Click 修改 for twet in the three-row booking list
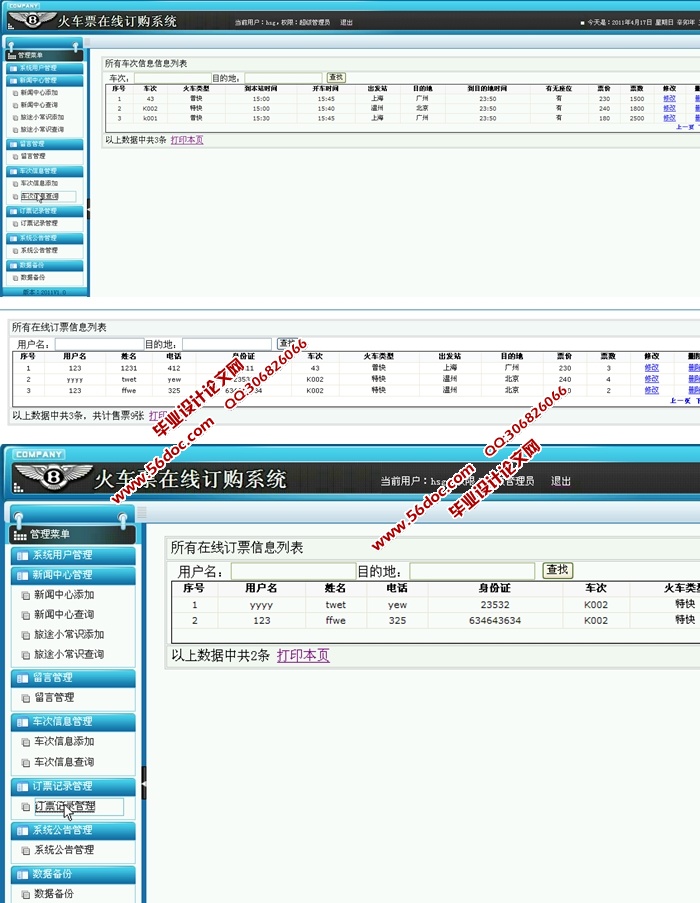The width and height of the screenshot is (700, 903). [x=652, y=379]
